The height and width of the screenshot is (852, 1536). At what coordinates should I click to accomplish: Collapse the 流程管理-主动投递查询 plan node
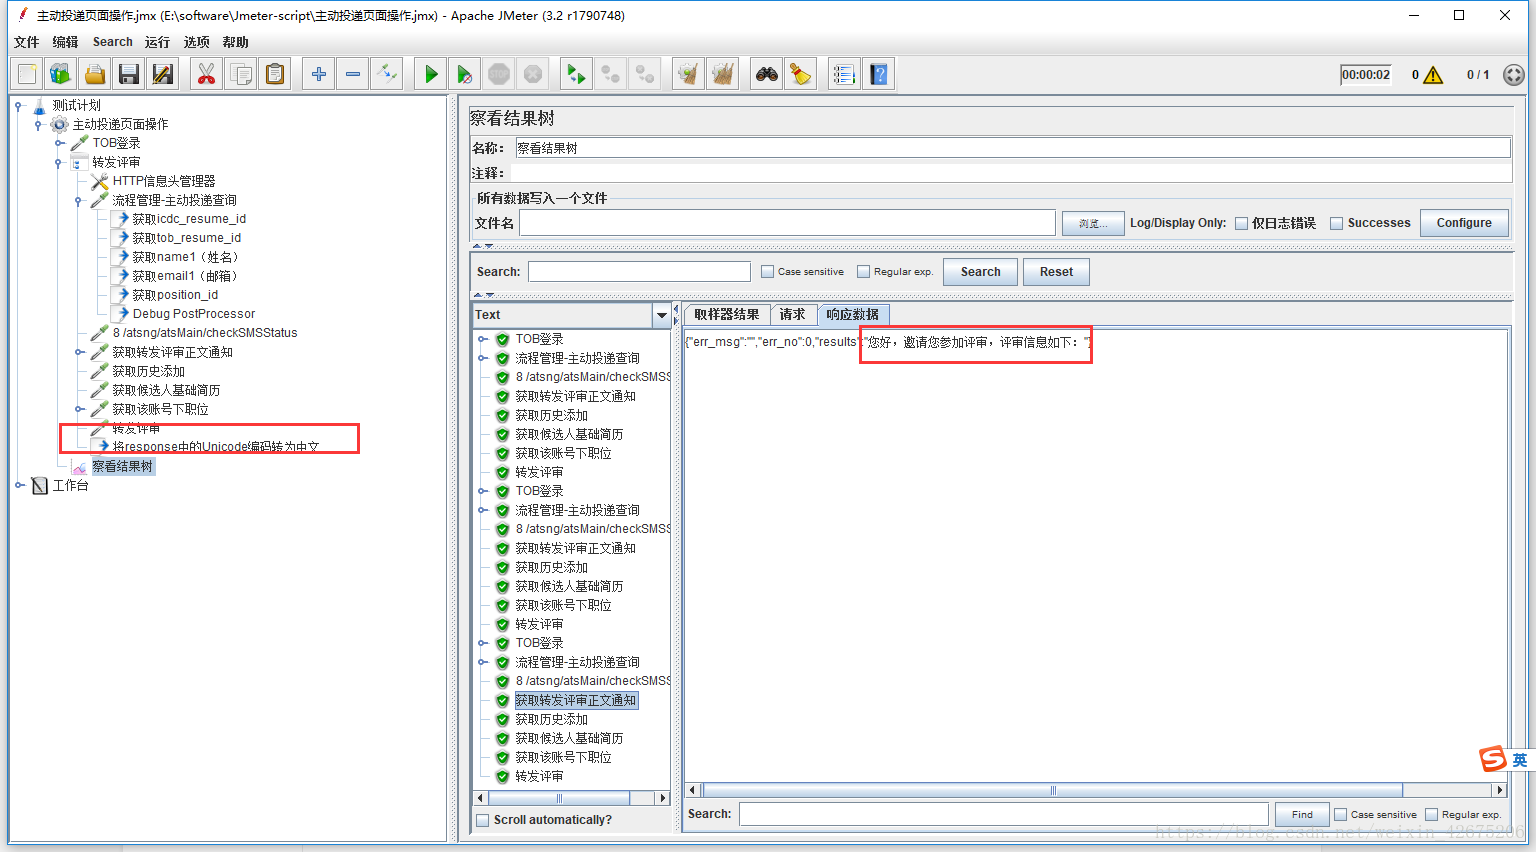(x=78, y=200)
